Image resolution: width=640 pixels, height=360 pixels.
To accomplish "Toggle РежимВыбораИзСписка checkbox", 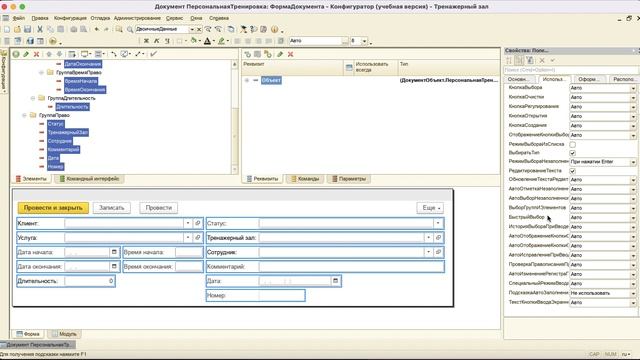I will pos(573,144).
